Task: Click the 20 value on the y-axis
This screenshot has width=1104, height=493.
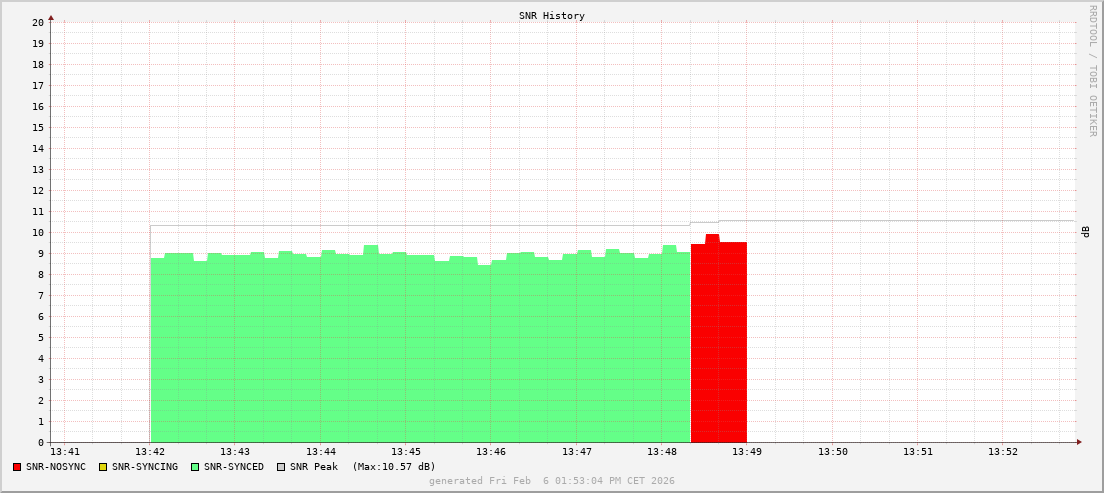Action: pyautogui.click(x=37, y=22)
